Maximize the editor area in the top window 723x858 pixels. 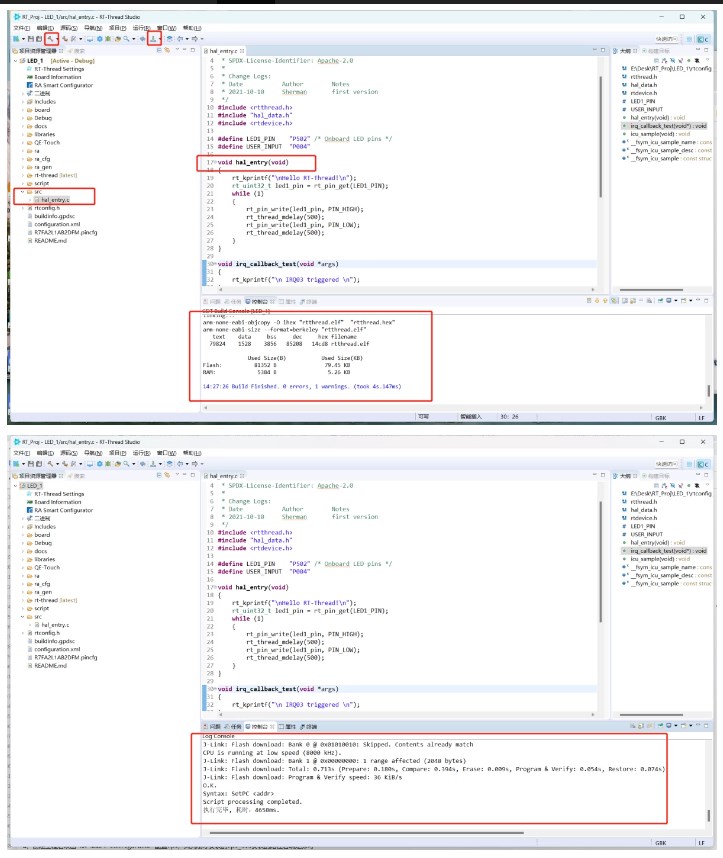tap(603, 50)
